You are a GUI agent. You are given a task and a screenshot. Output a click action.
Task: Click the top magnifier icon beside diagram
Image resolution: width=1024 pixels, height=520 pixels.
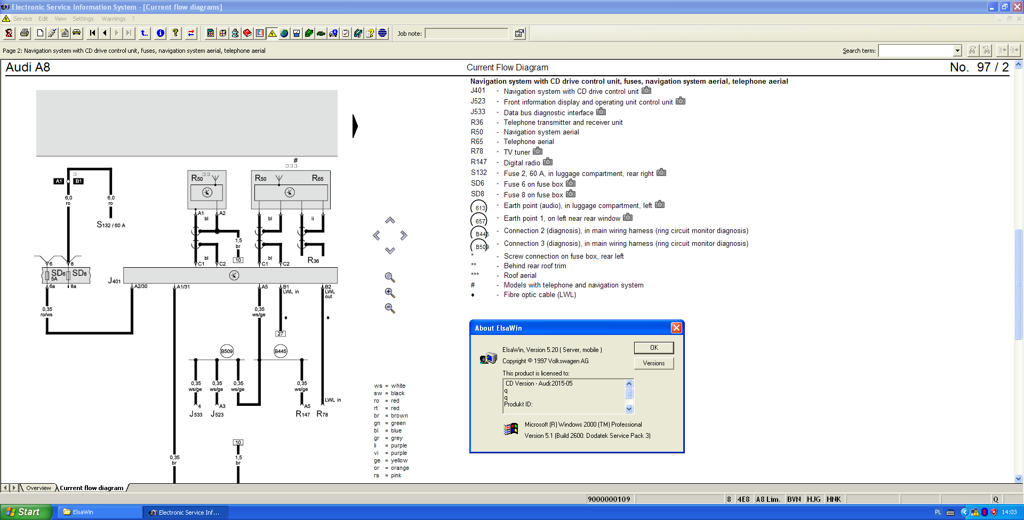tap(390, 278)
